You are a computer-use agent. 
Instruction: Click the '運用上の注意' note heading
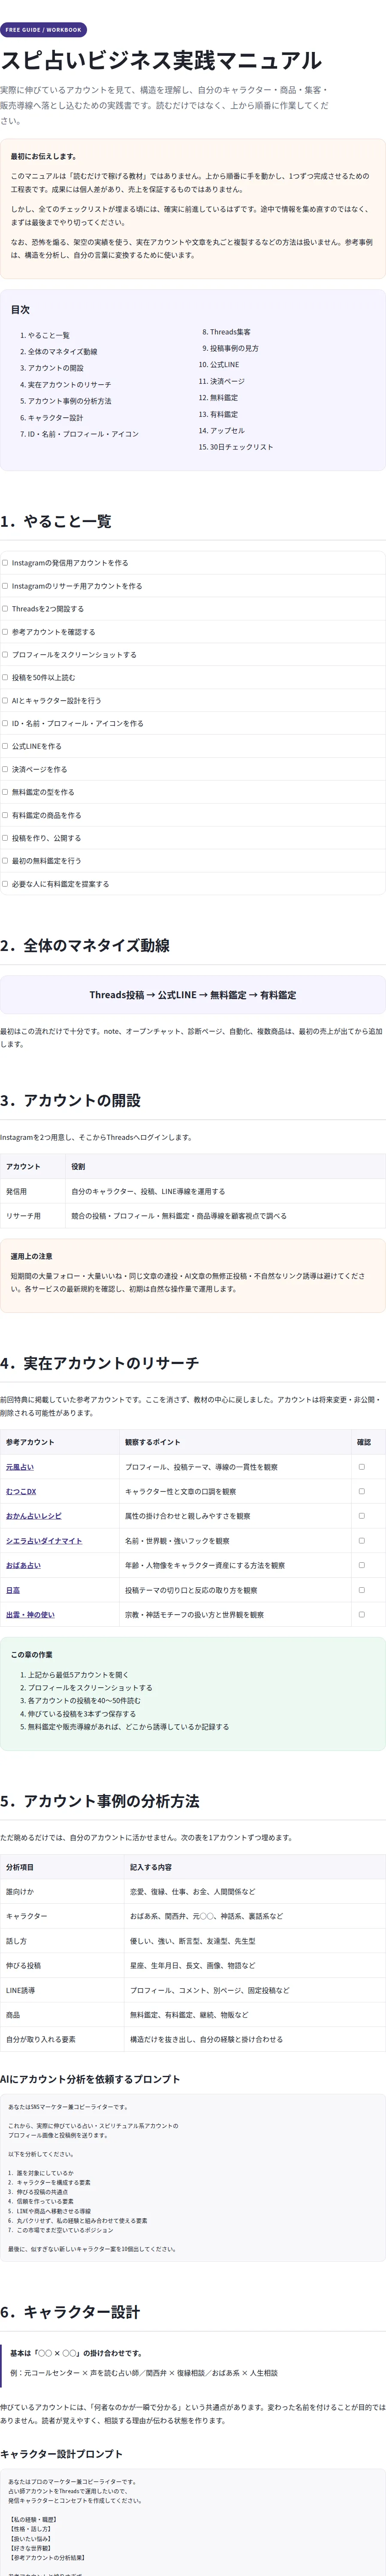coord(32,1256)
